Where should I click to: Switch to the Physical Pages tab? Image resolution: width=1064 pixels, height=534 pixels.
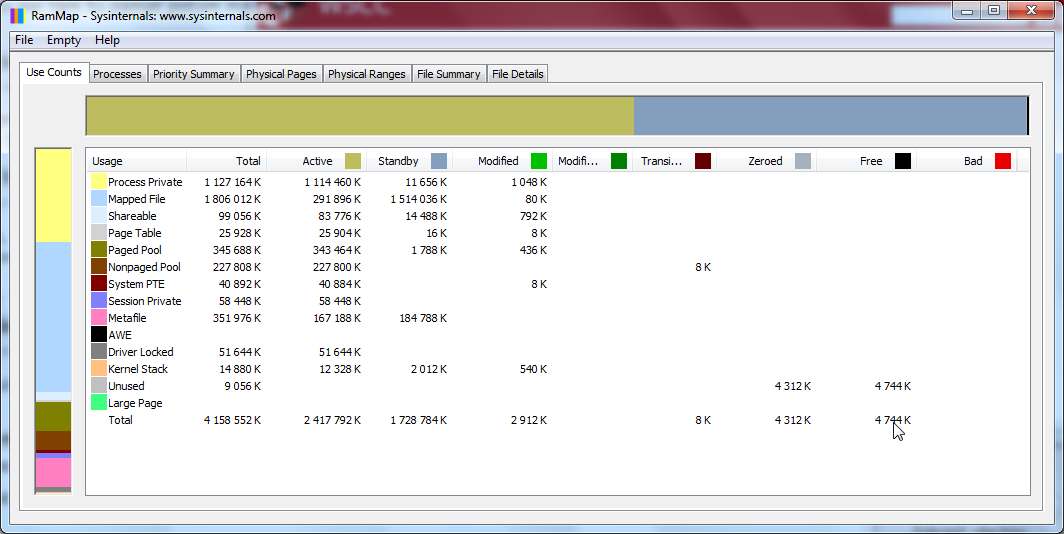point(281,74)
